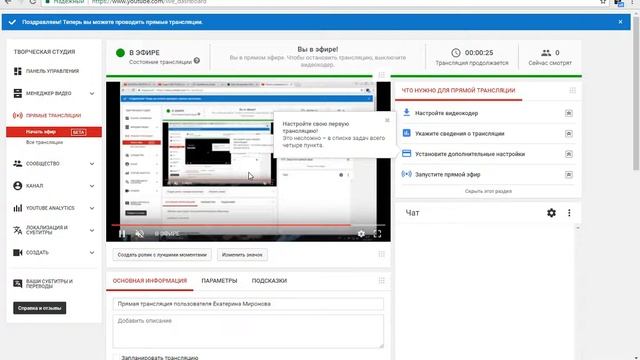Click the stream title input field
Viewport: 640px width, 360px height.
point(248,304)
